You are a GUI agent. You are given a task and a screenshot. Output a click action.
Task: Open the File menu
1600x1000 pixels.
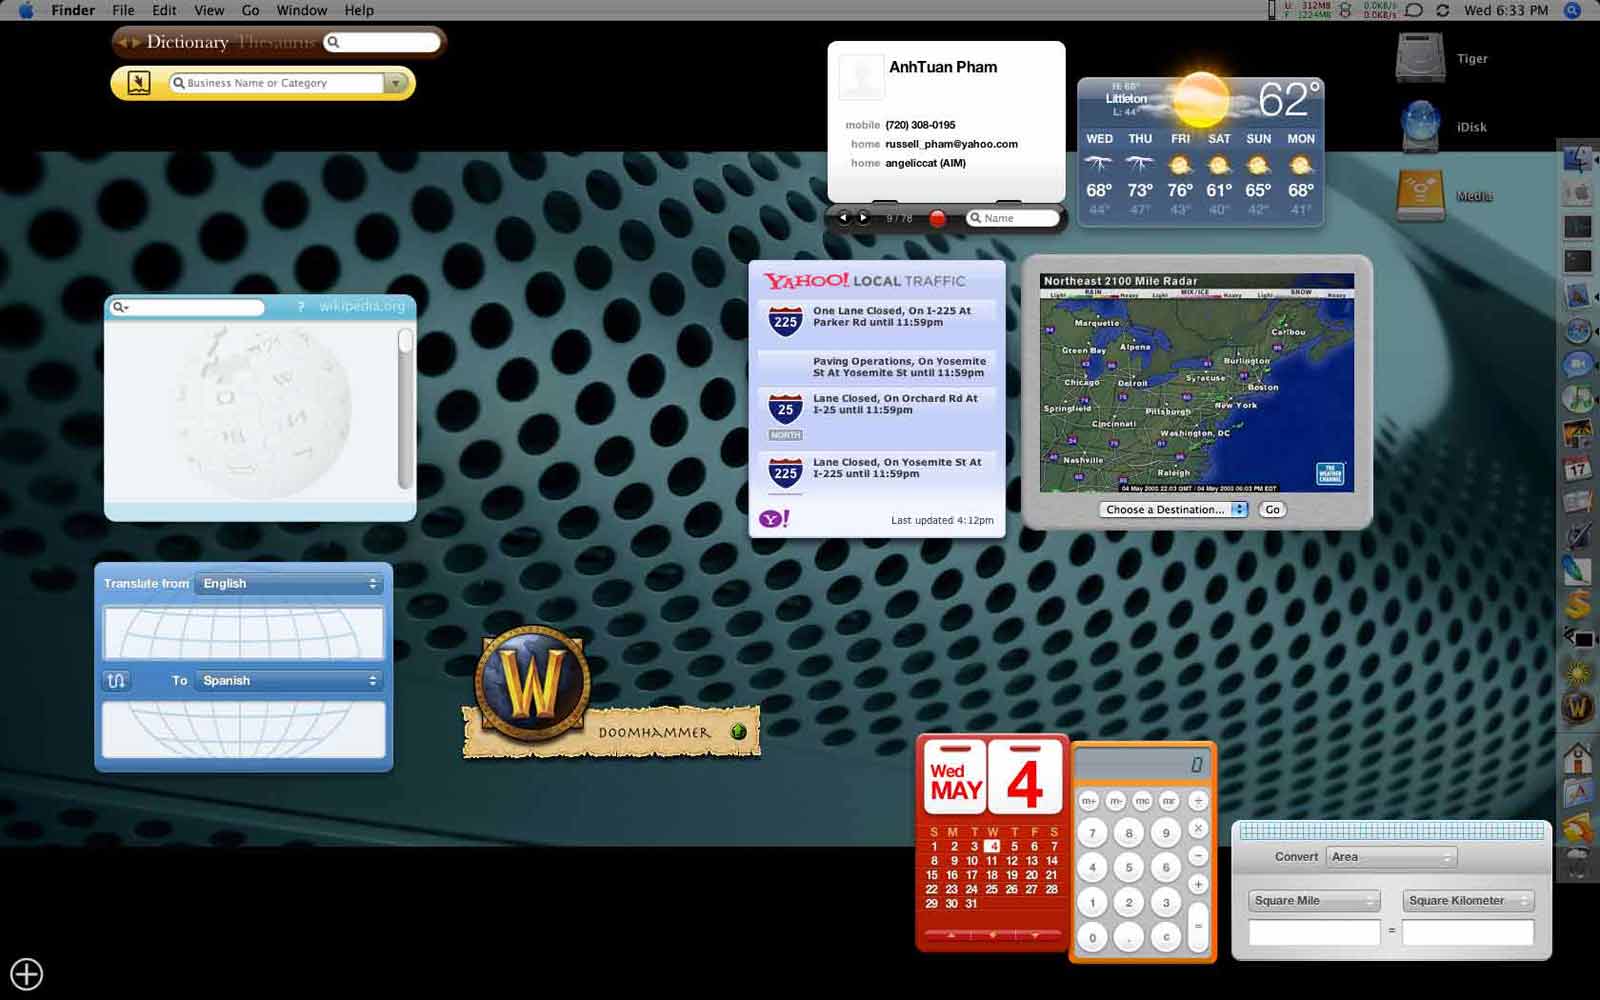click(123, 10)
